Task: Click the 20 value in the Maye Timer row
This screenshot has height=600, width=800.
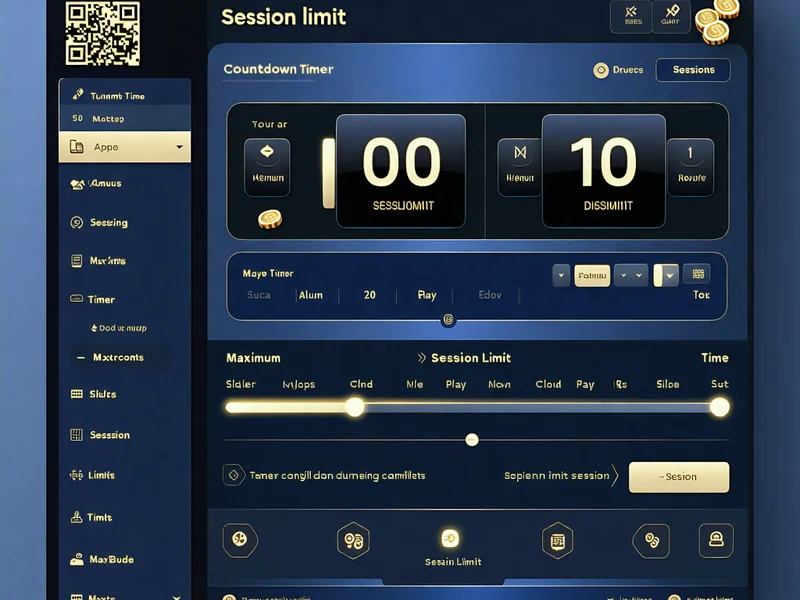Action: [369, 296]
